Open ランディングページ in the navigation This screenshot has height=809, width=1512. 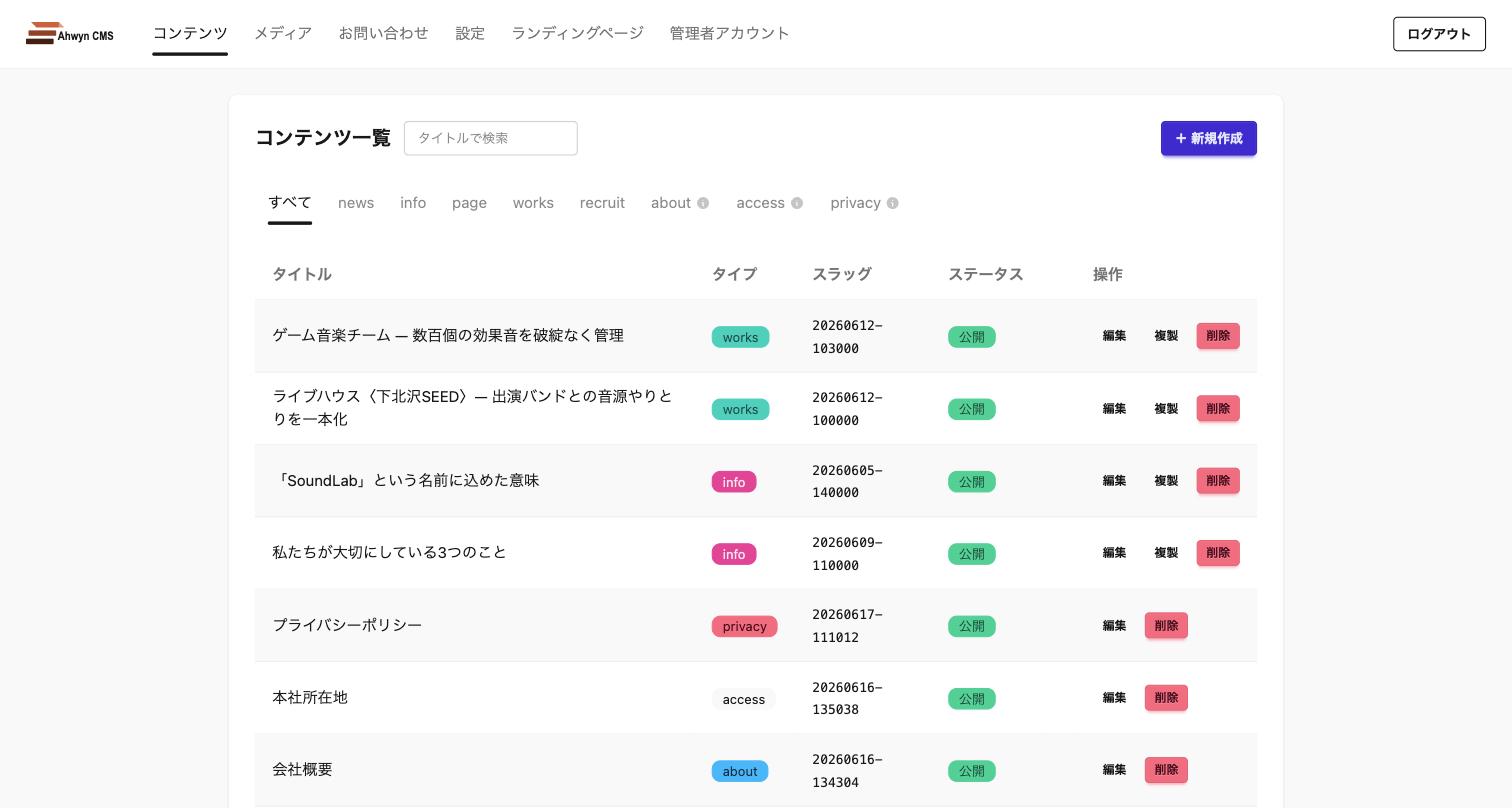pos(577,33)
